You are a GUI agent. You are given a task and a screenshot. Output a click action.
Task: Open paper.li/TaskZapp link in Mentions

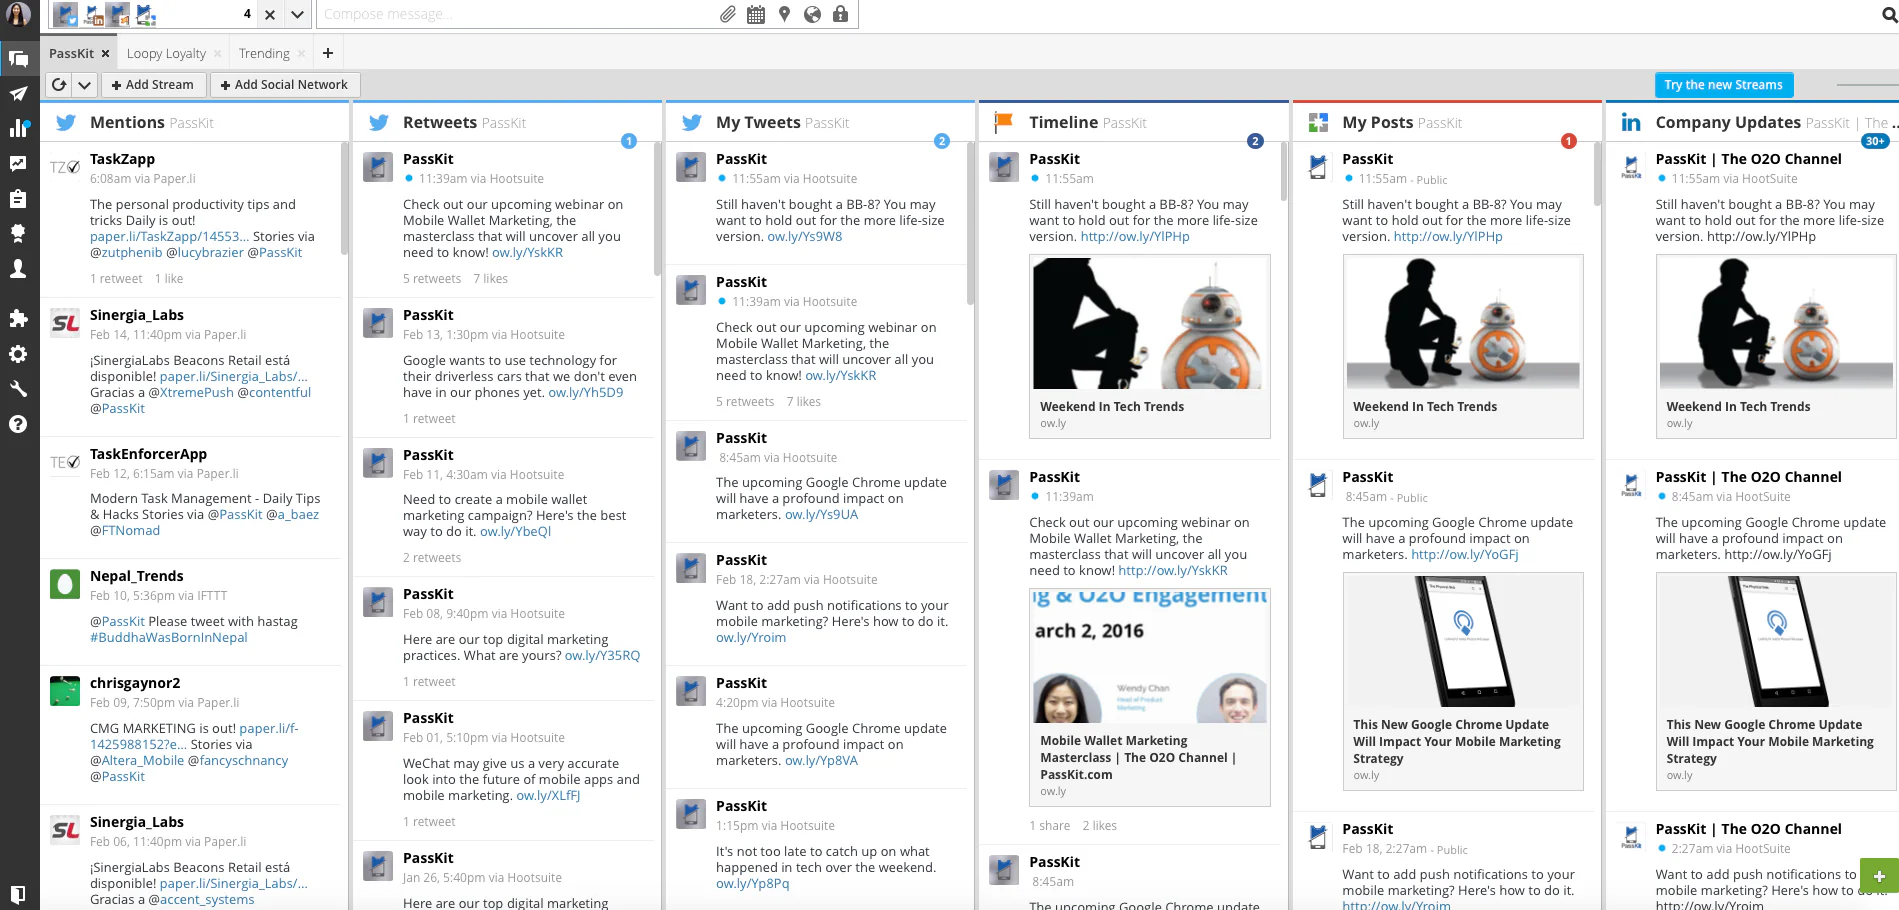tap(169, 237)
